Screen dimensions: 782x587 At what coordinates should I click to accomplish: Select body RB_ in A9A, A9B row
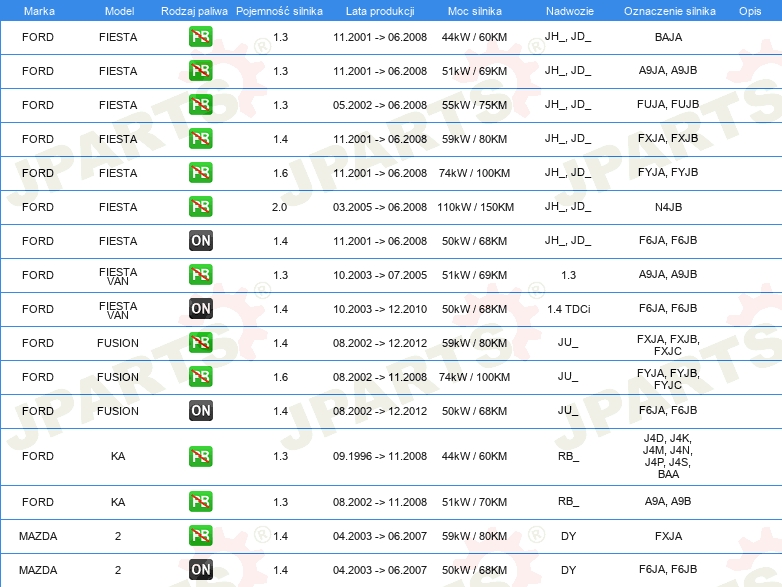[x=569, y=501]
